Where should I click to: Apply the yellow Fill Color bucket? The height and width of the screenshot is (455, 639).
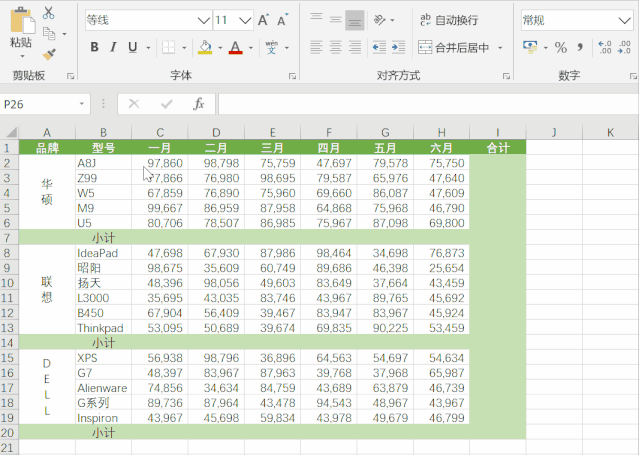pyautogui.click(x=205, y=47)
